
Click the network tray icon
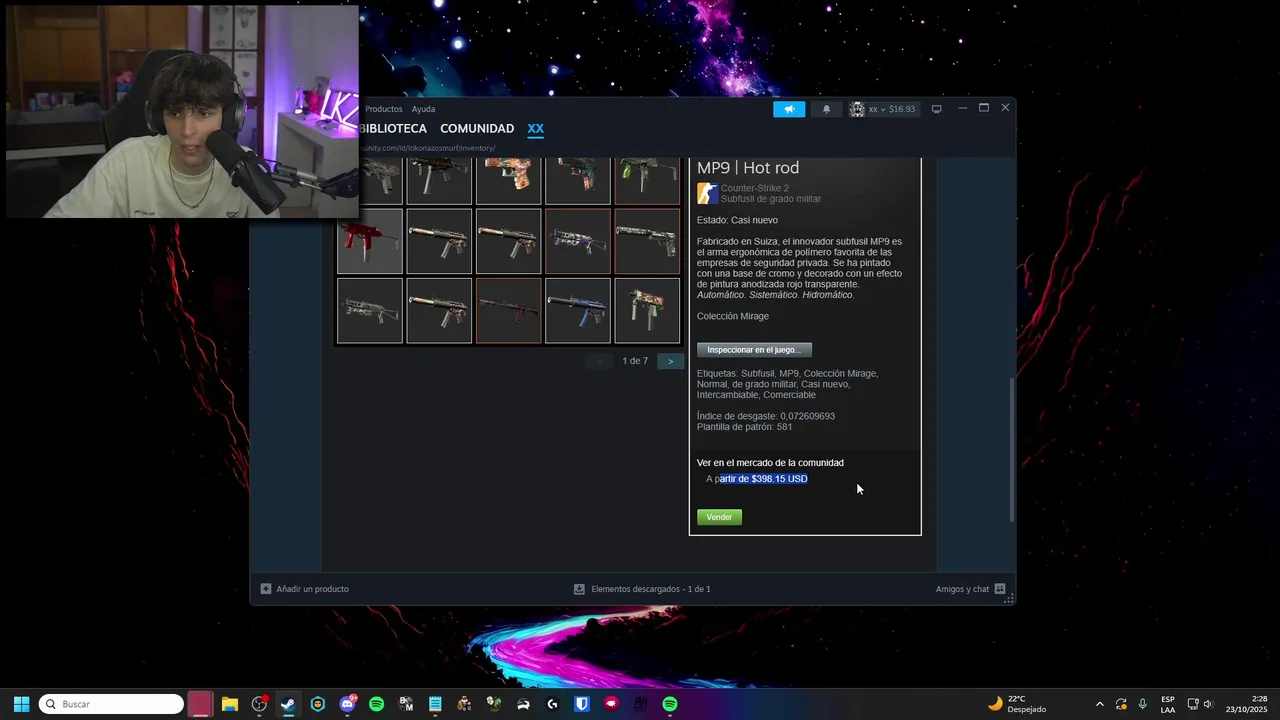point(1193,704)
